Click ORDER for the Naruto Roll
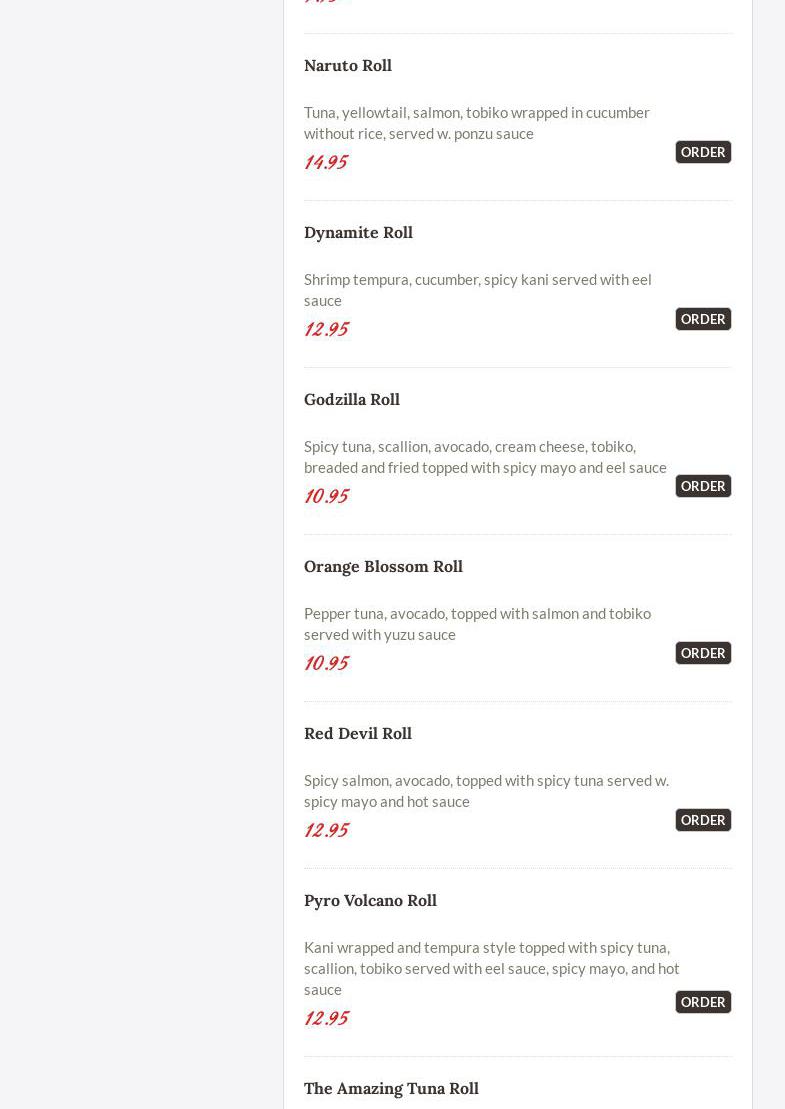Screen dimensions: 785x1109 coord(702,152)
